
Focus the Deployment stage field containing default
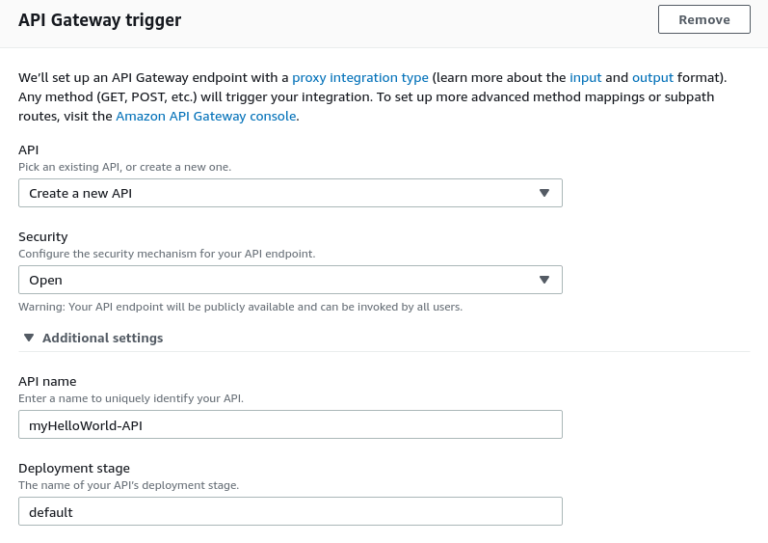tap(290, 512)
